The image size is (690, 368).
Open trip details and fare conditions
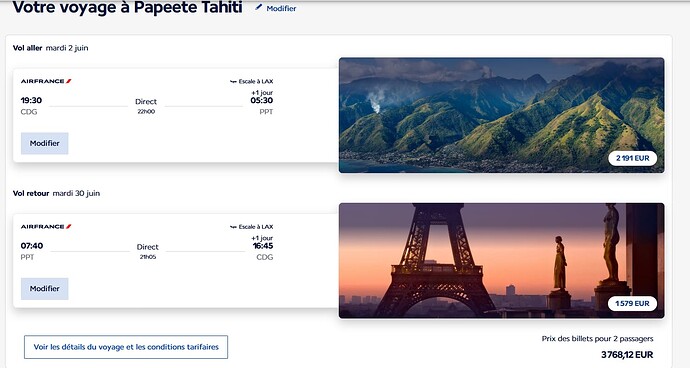(126, 347)
